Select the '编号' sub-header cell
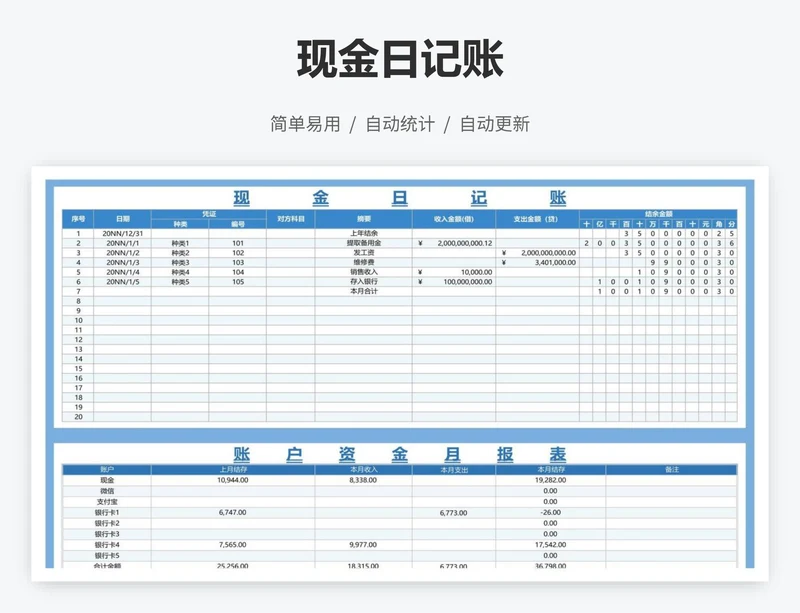800x613 pixels. 238,224
